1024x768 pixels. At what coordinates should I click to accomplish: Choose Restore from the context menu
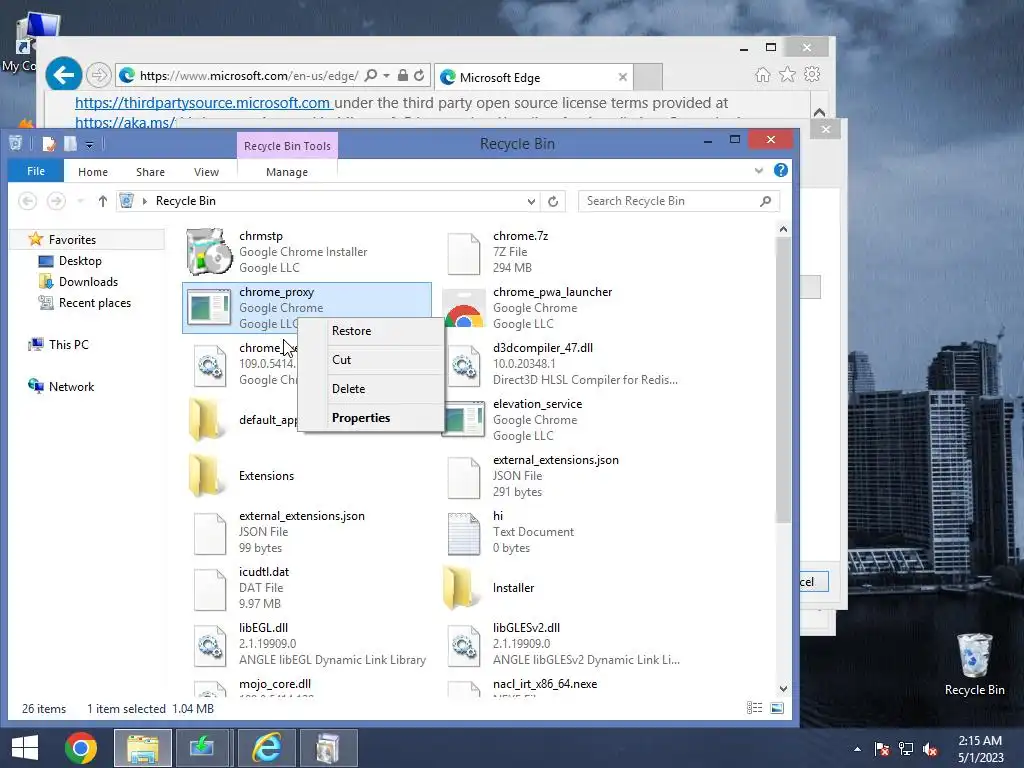pyautogui.click(x=371, y=331)
